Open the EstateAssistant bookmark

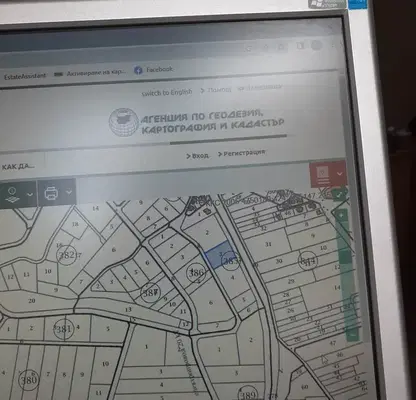tap(25, 76)
